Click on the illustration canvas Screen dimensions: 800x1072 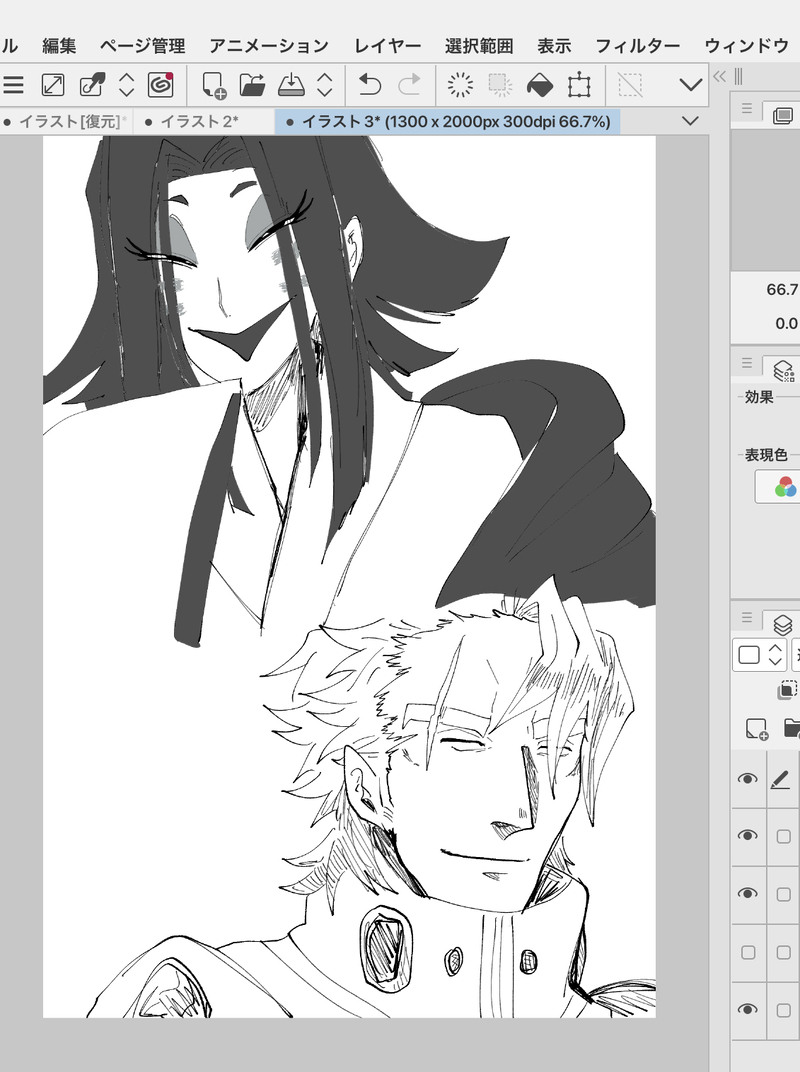coord(349,576)
